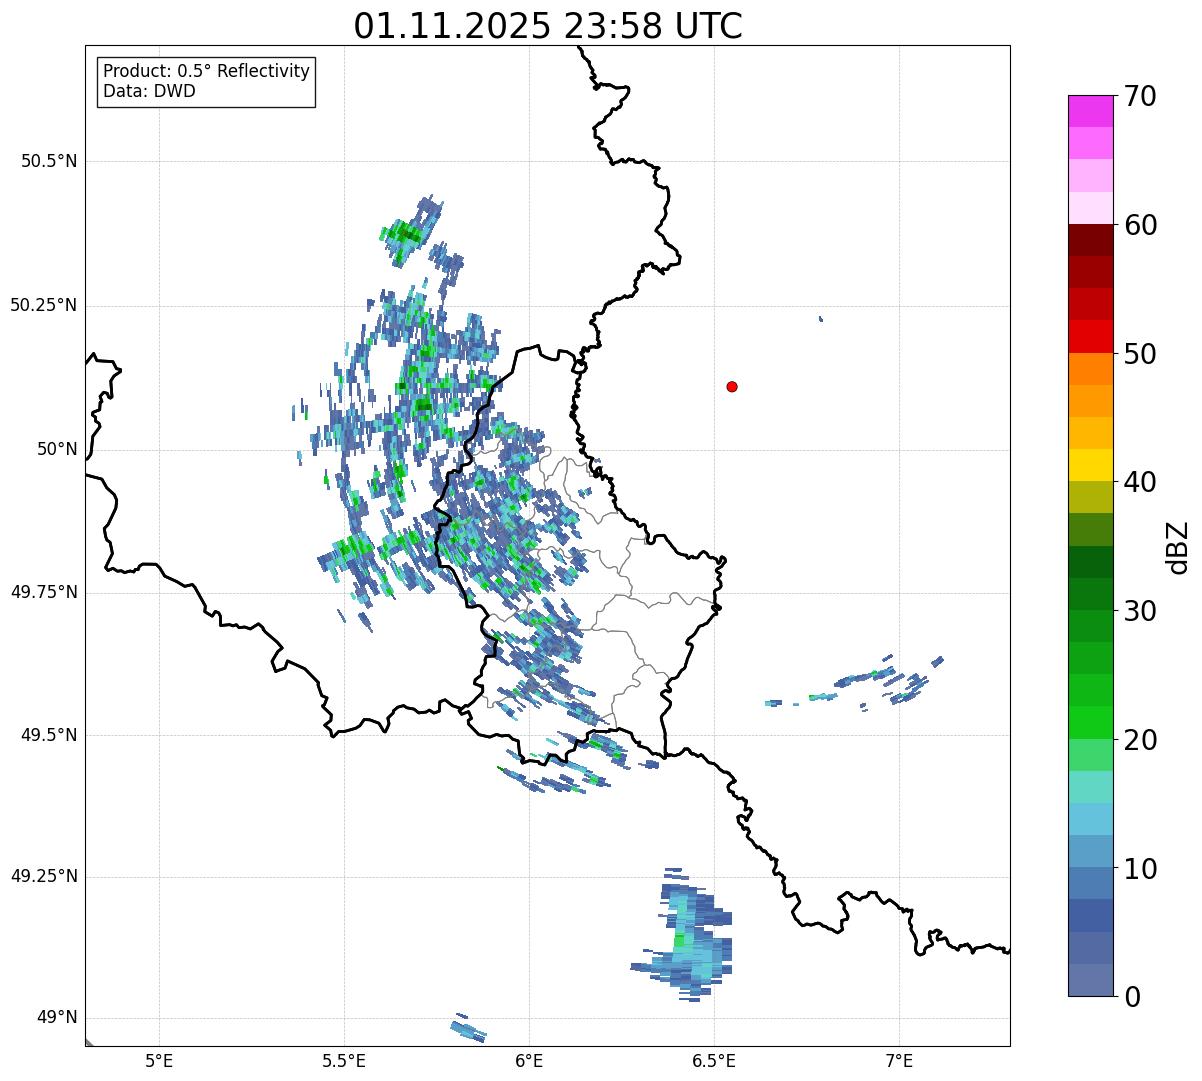Click the yellow colorbar segment above 40
Screen dimensions: 1202x1081
tap(1090, 465)
